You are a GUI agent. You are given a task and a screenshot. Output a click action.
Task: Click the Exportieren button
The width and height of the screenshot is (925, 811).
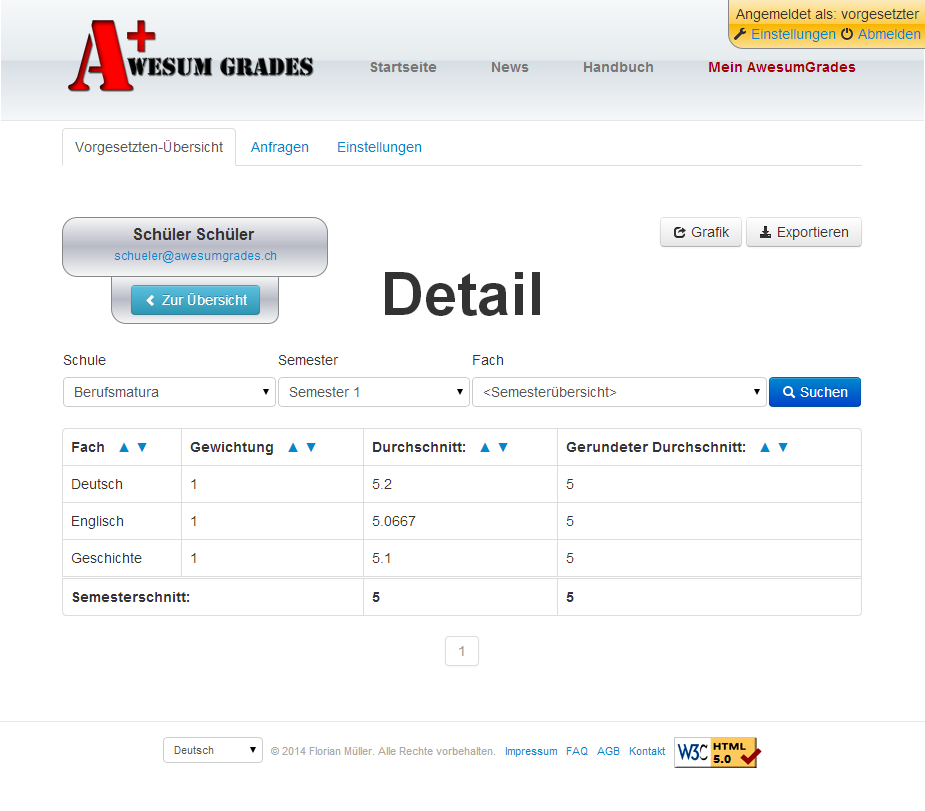[x=803, y=232]
